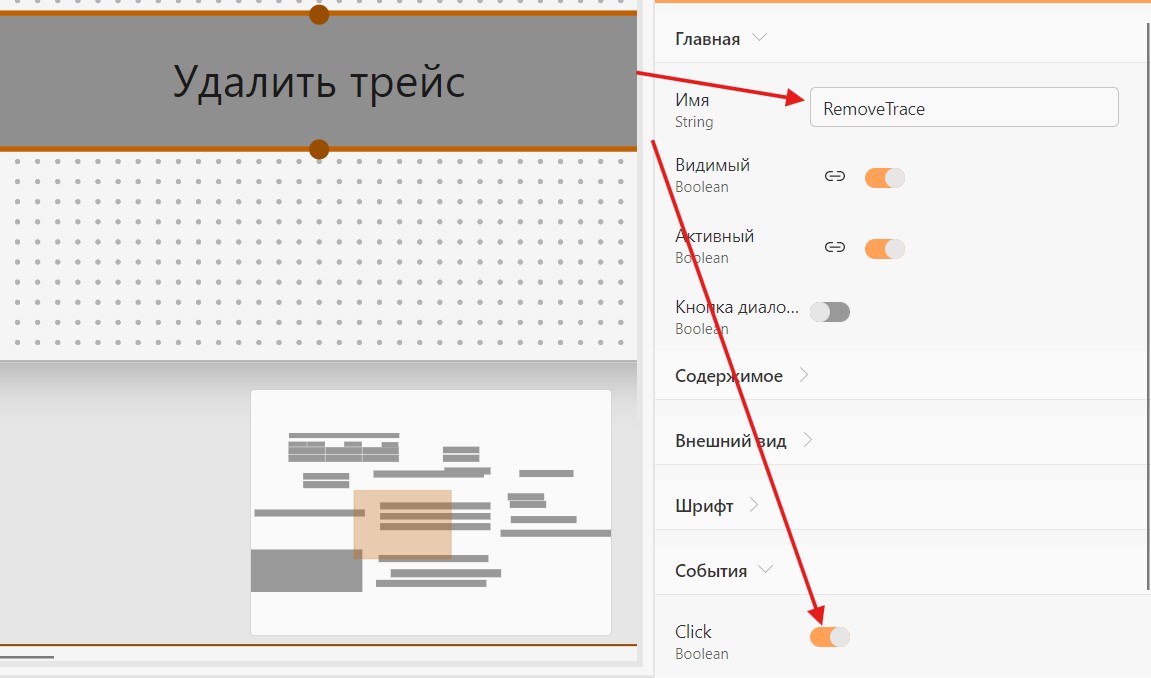Collapse the Главная section chevron

pyautogui.click(x=760, y=37)
